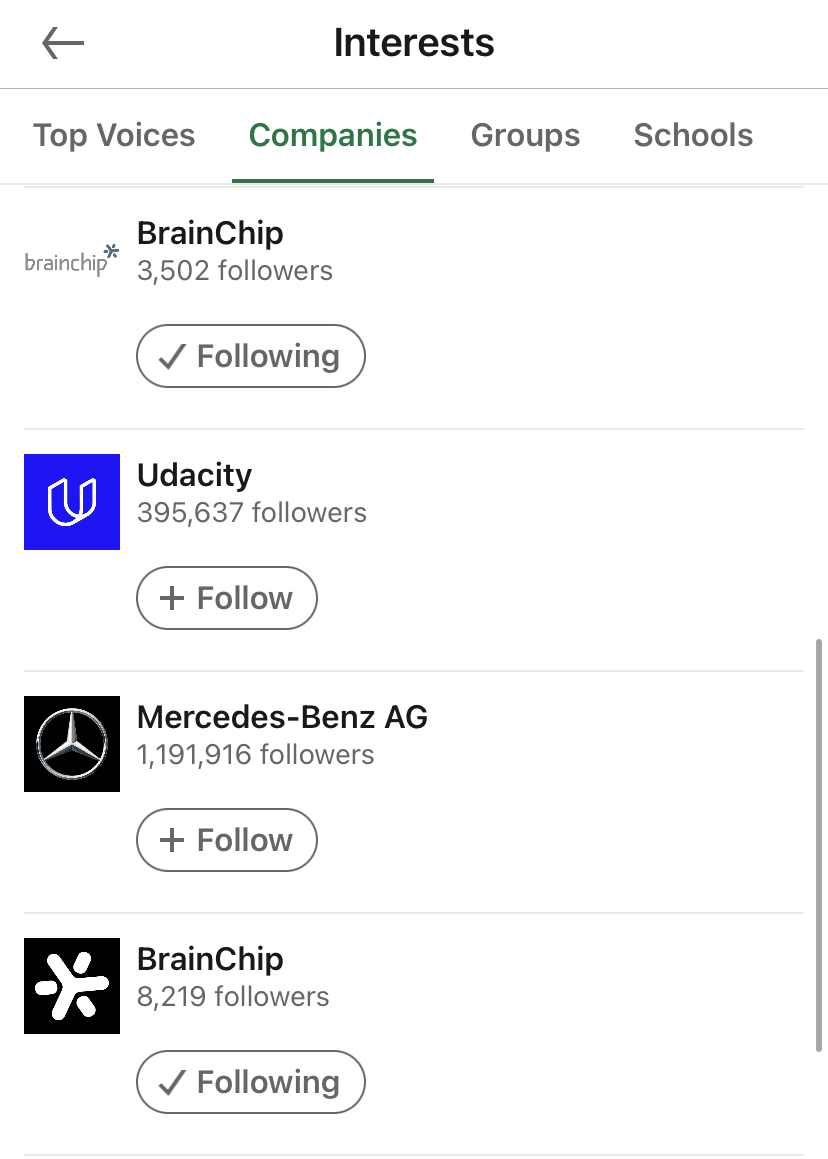The height and width of the screenshot is (1159, 828).
Task: Click the vertical scrollbar thumb
Action: tap(819, 845)
